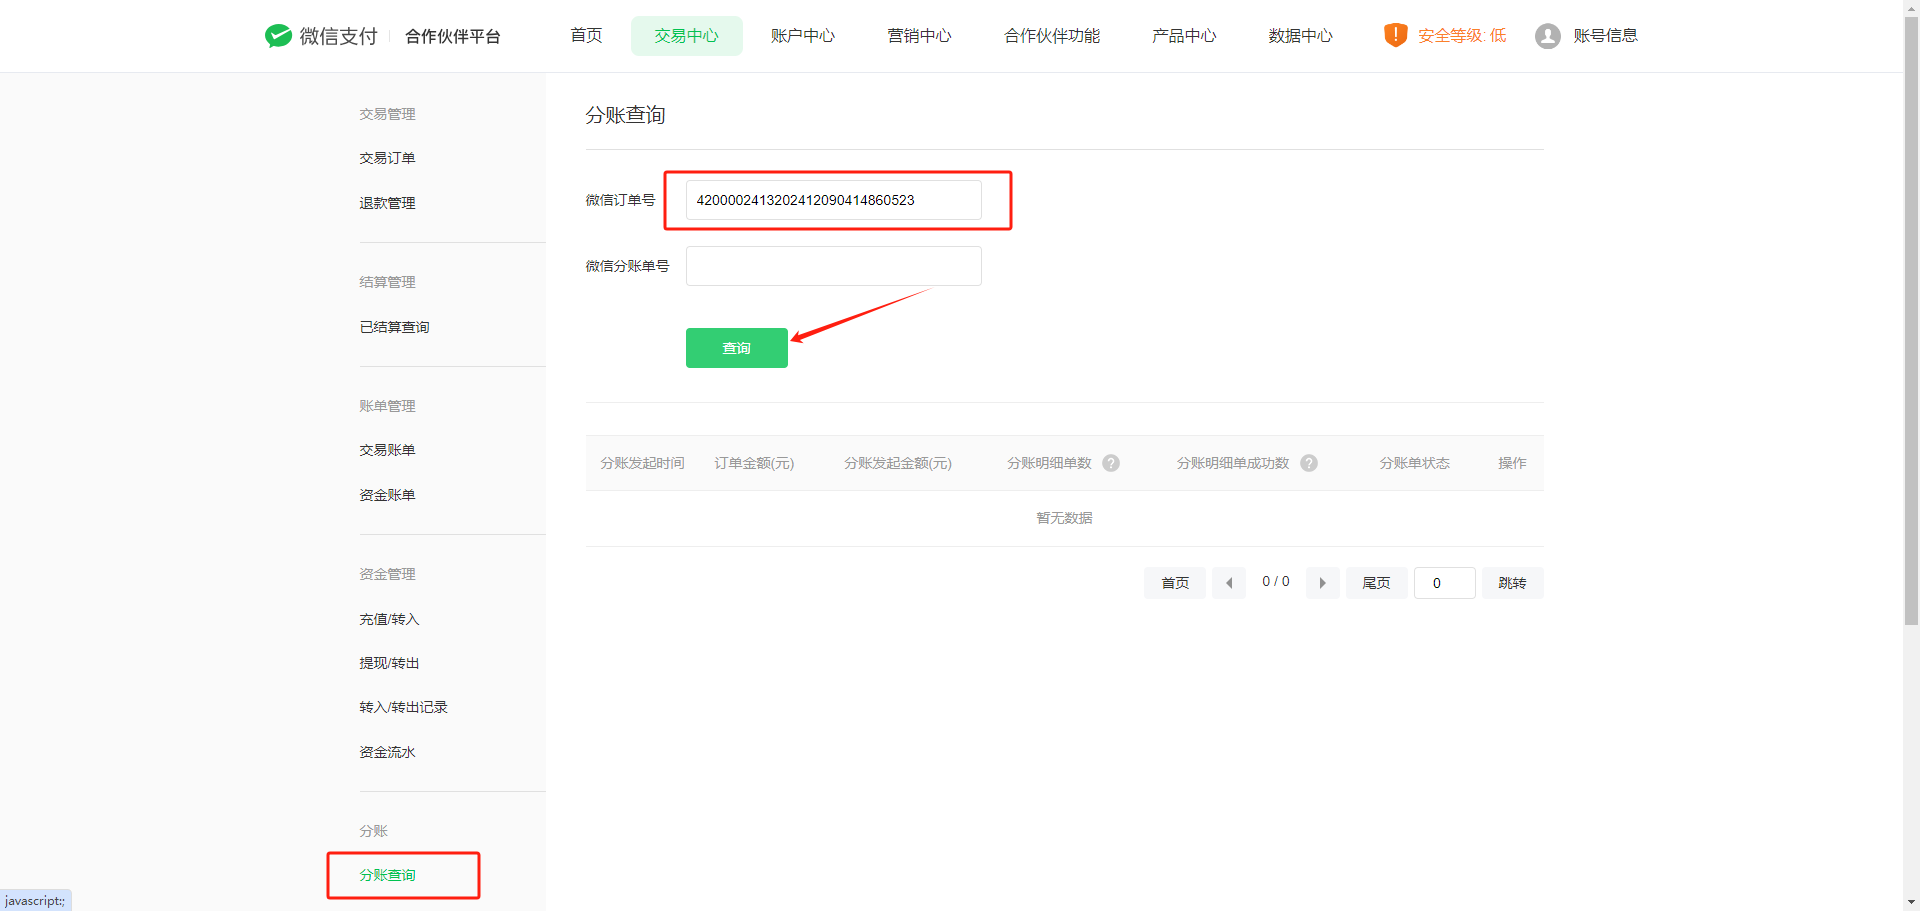Image resolution: width=1920 pixels, height=911 pixels.
Task: Click the pagination 首页 button
Action: (1175, 583)
